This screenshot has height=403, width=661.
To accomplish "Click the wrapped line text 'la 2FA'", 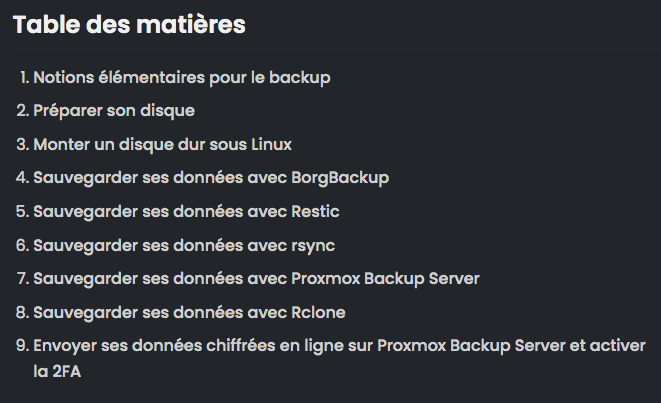I will [x=57, y=372].
